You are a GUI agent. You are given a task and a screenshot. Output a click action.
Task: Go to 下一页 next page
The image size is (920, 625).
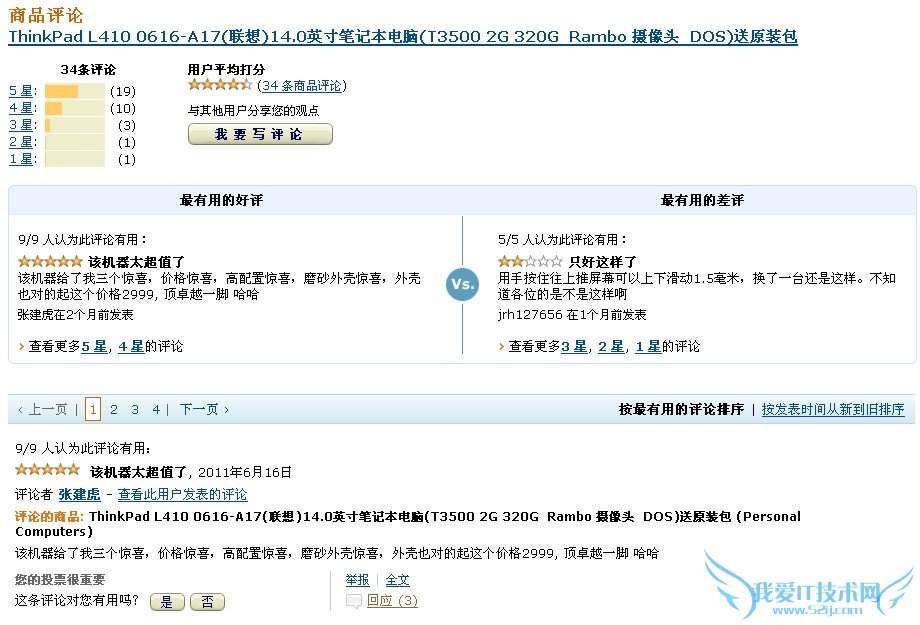tap(204, 409)
